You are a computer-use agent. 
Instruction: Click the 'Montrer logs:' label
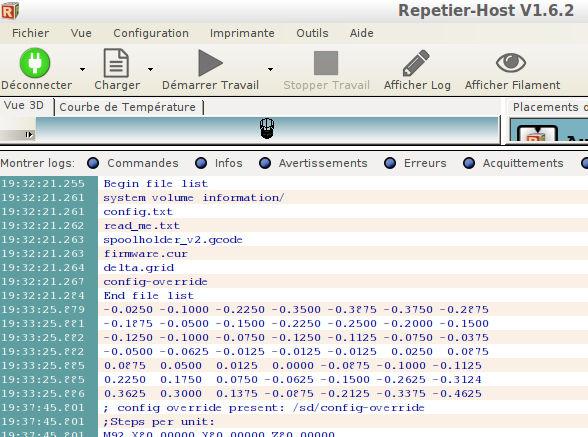(x=38, y=163)
